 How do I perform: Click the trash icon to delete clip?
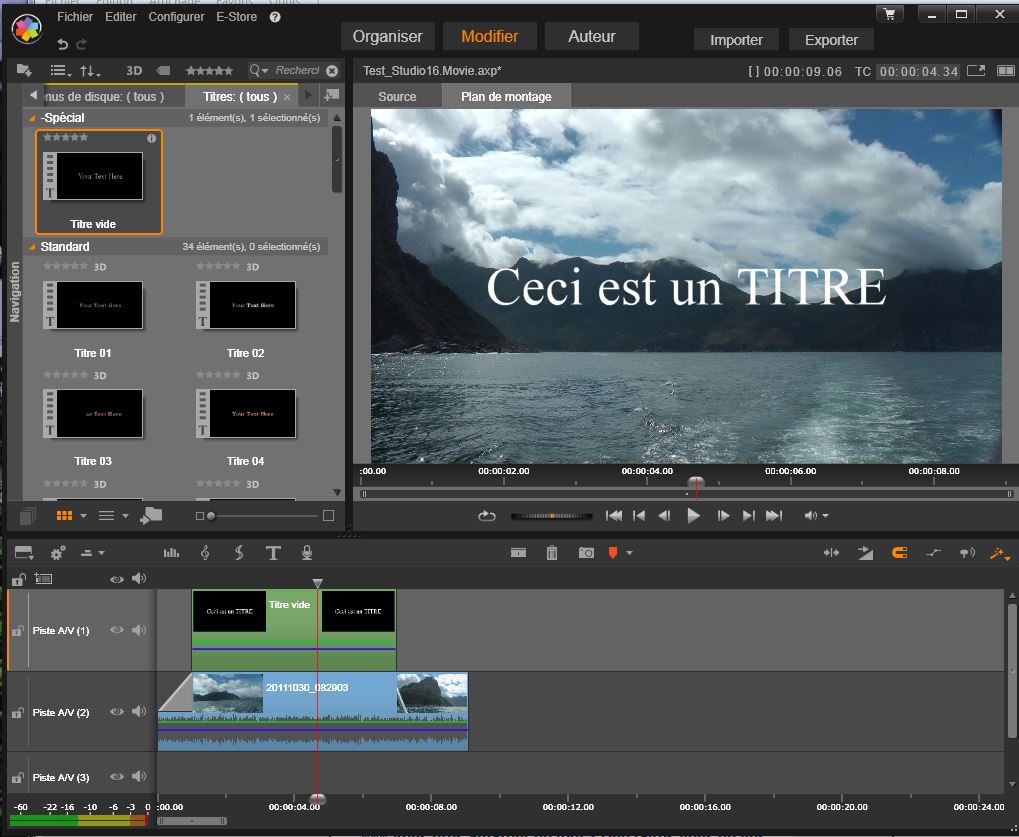552,553
